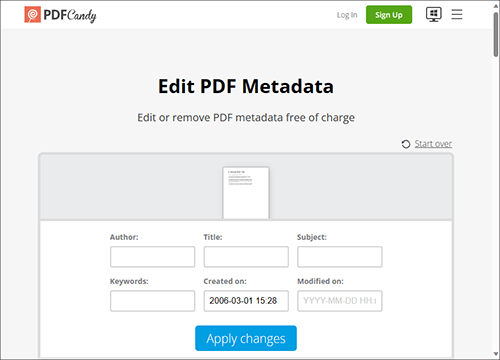Click the 'Subject:' label
The image size is (500, 360).
312,237
